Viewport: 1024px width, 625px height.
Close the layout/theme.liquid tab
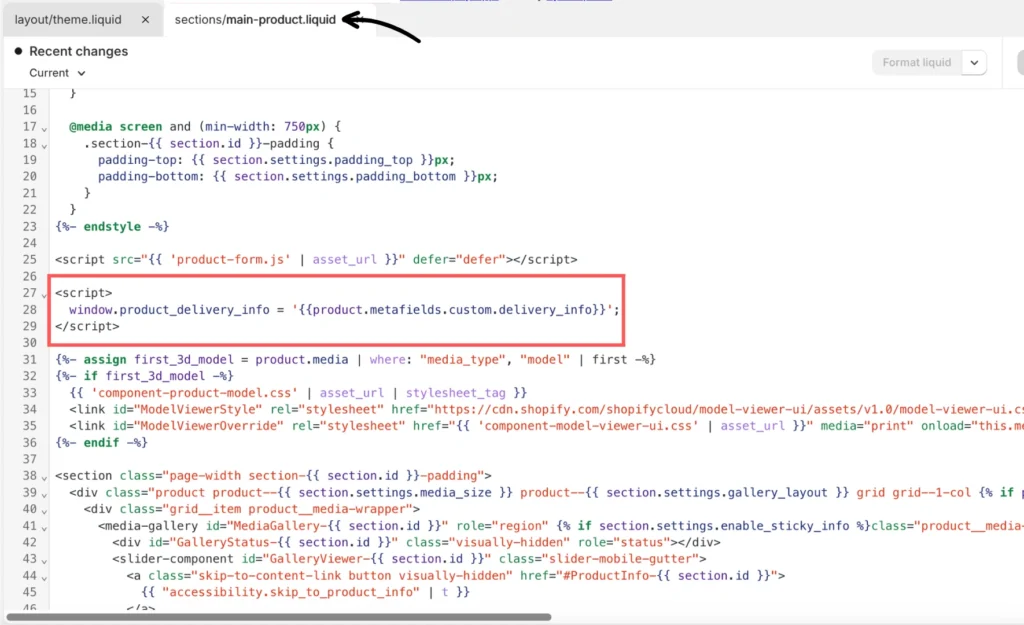pyautogui.click(x=145, y=20)
